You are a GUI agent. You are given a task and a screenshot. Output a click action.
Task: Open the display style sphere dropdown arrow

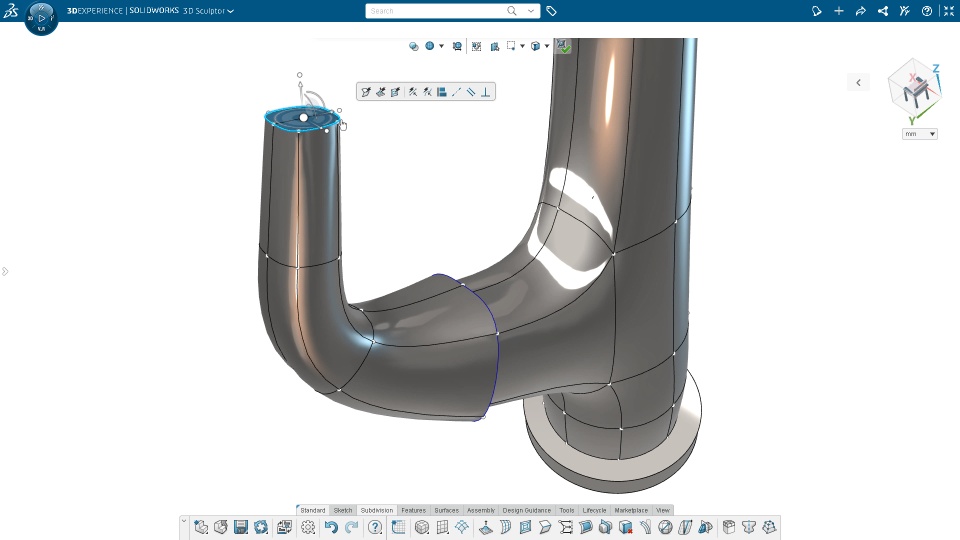click(x=441, y=46)
